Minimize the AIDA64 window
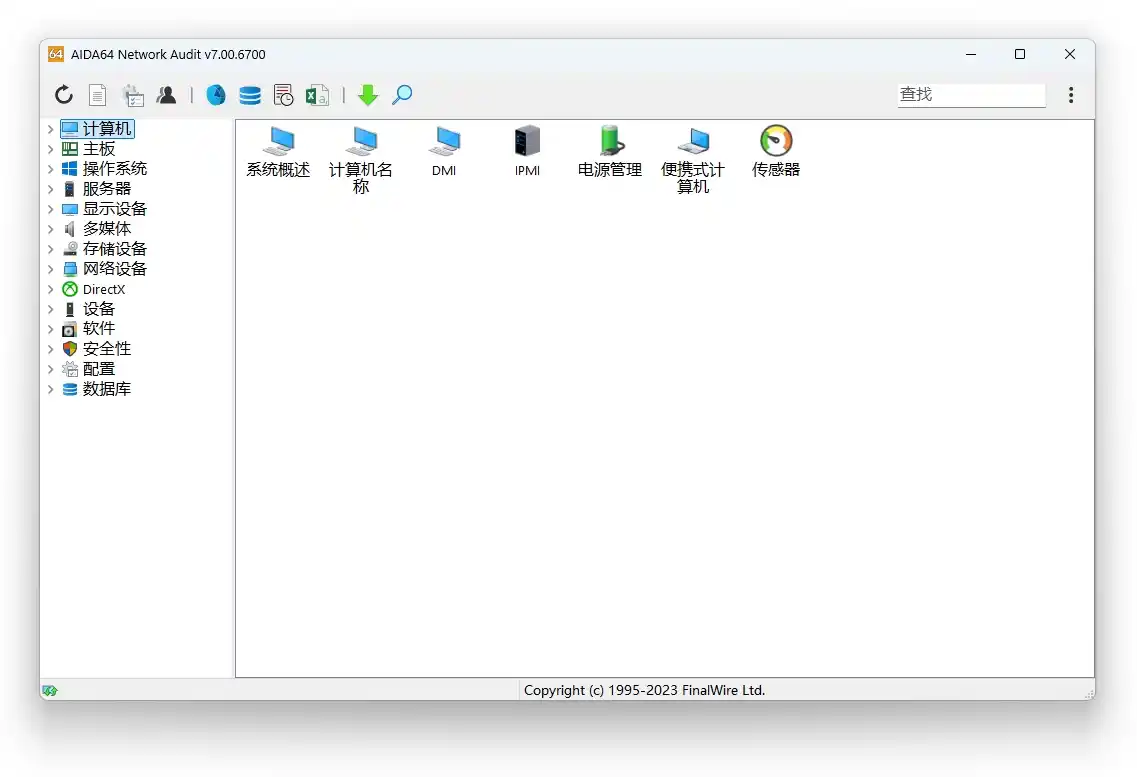Image resolution: width=1137 pixels, height=777 pixels. click(x=971, y=54)
